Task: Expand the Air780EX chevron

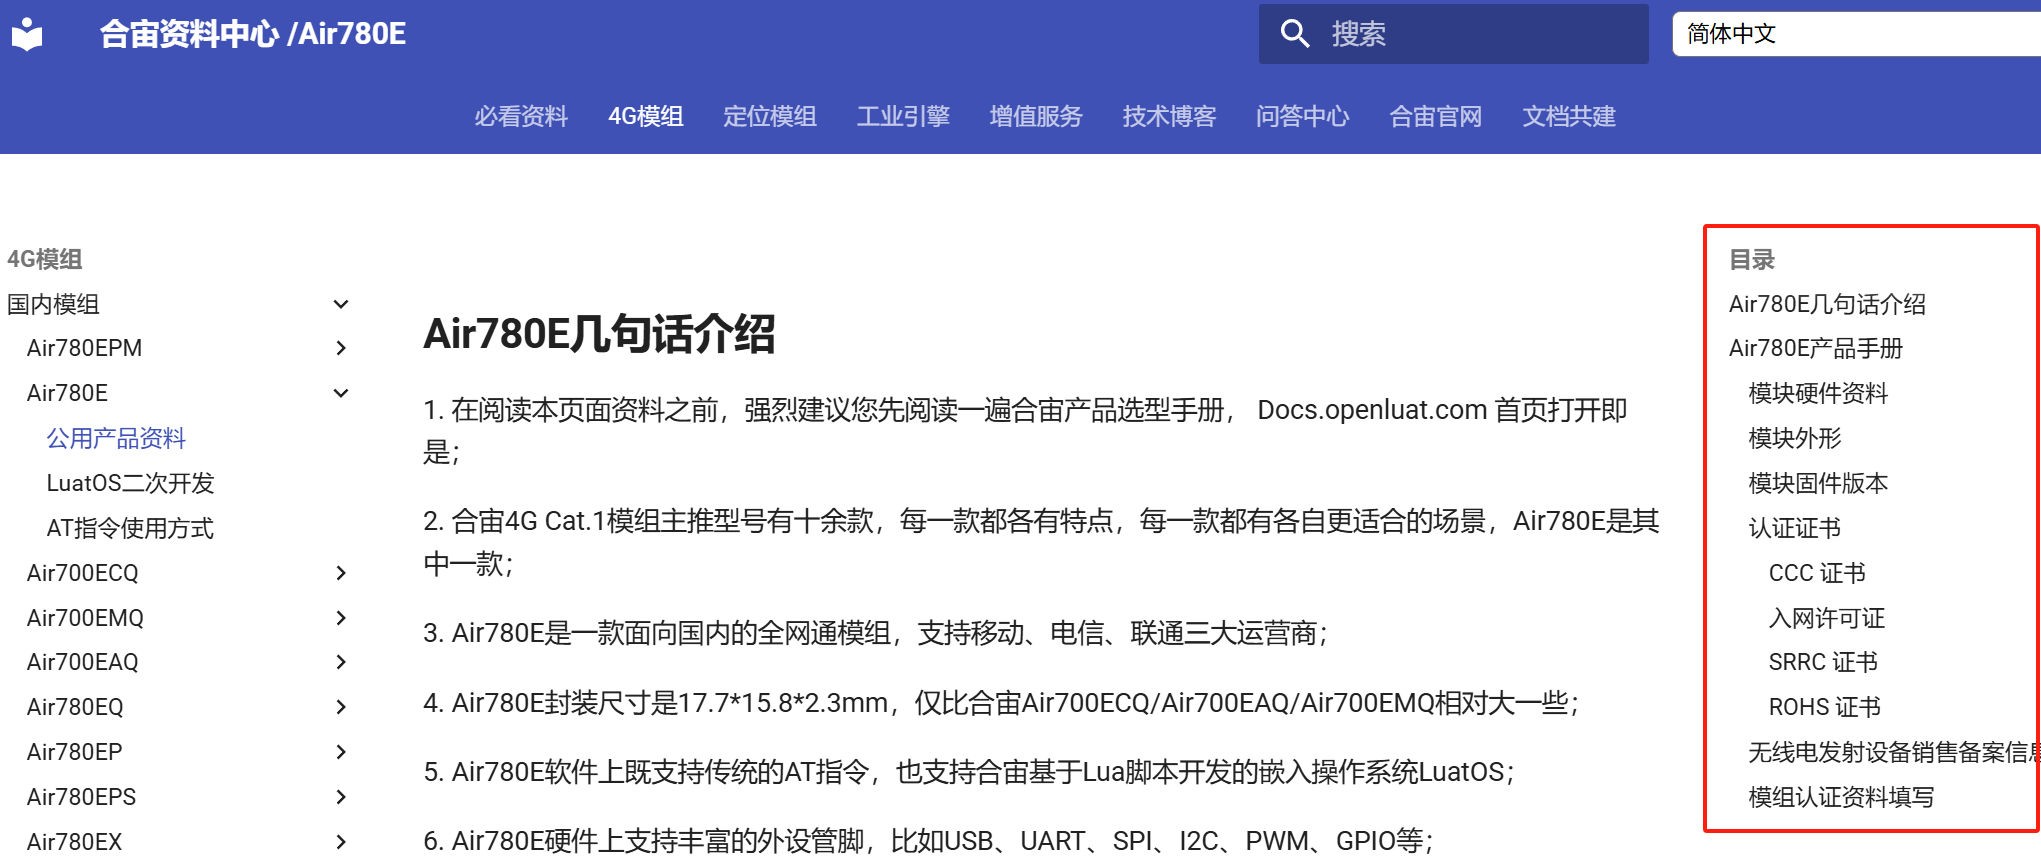Action: click(x=341, y=842)
